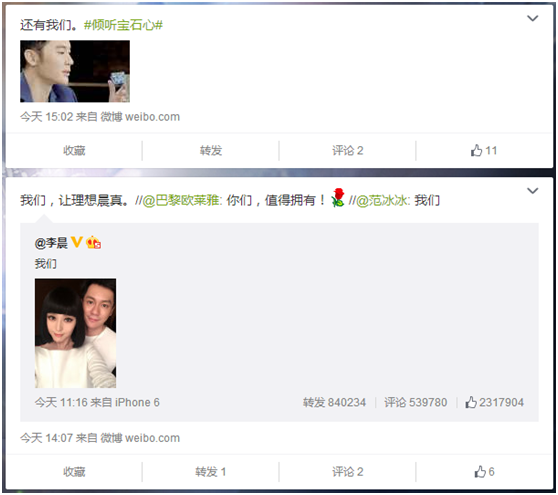
Task: Click thumbs-up icon showing 2317904 likes
Action: click(x=471, y=402)
